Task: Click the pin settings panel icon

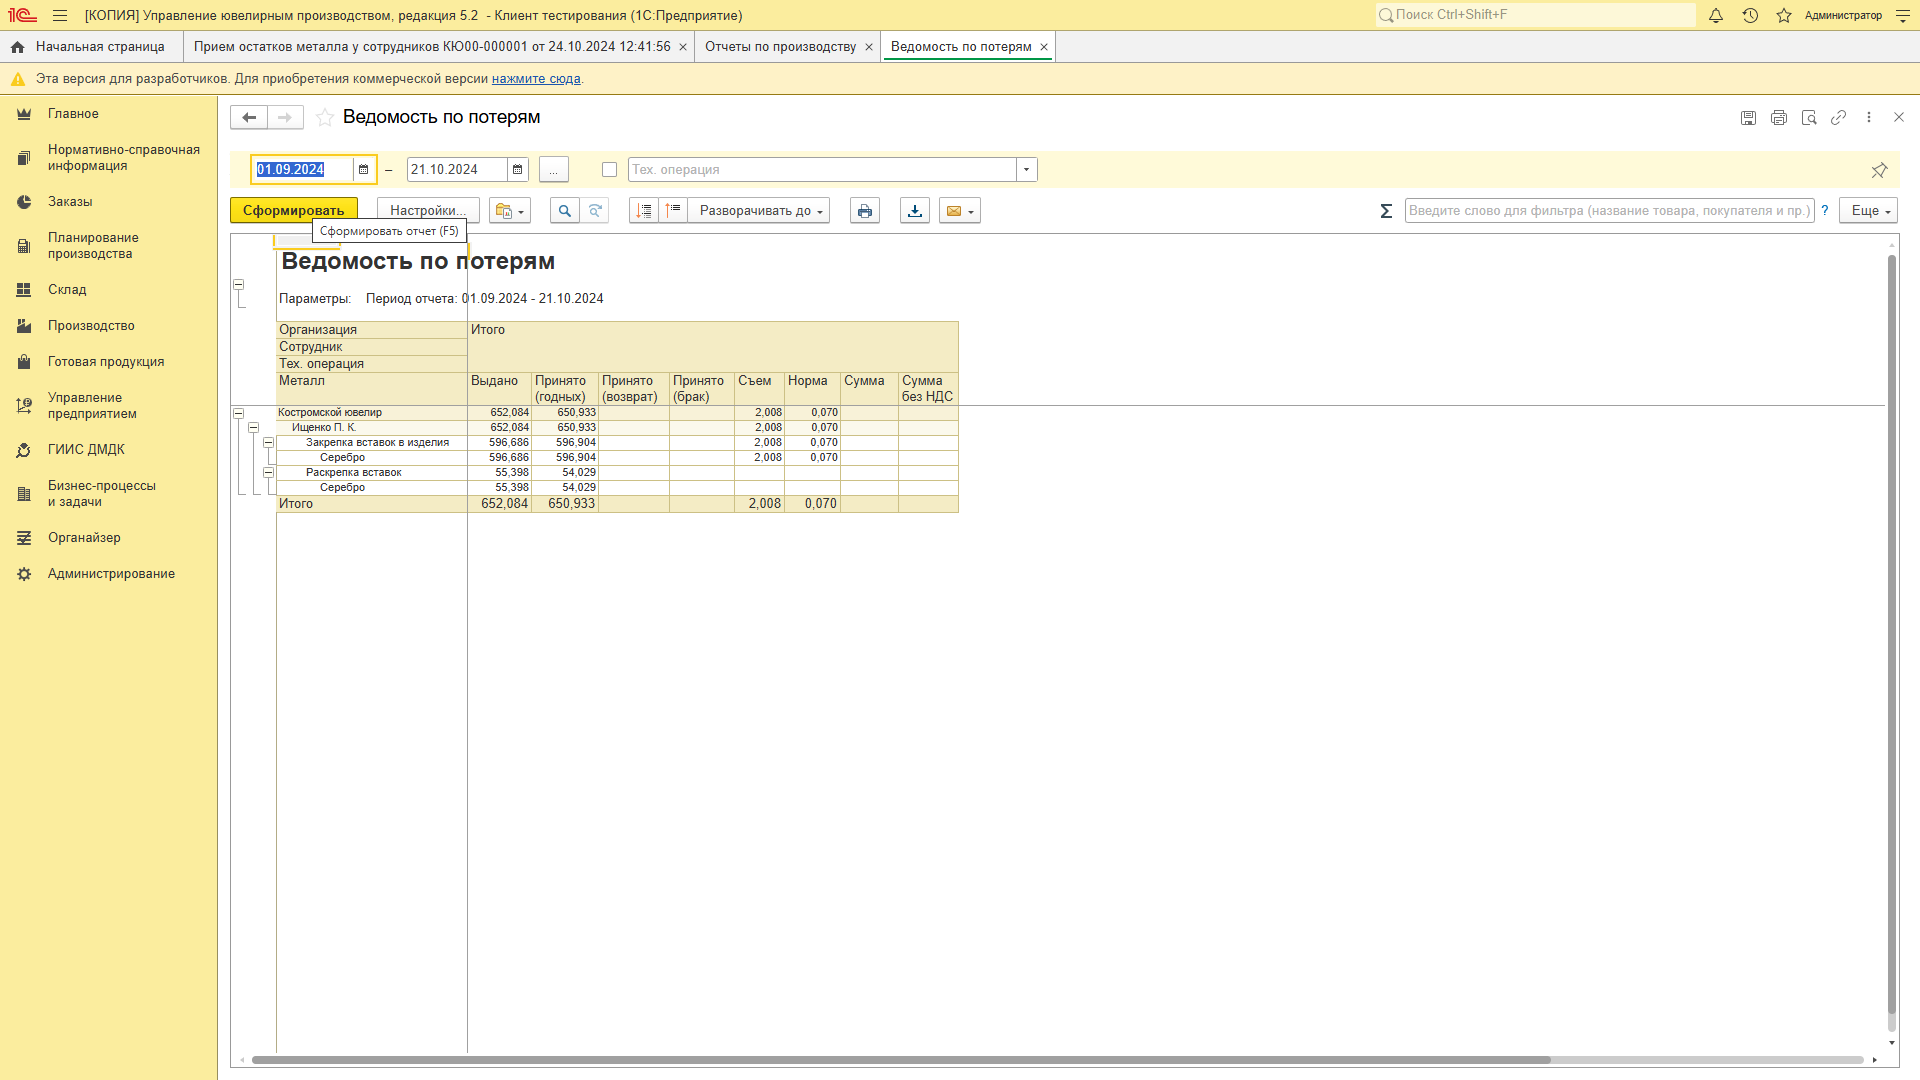Action: pos(1879,170)
